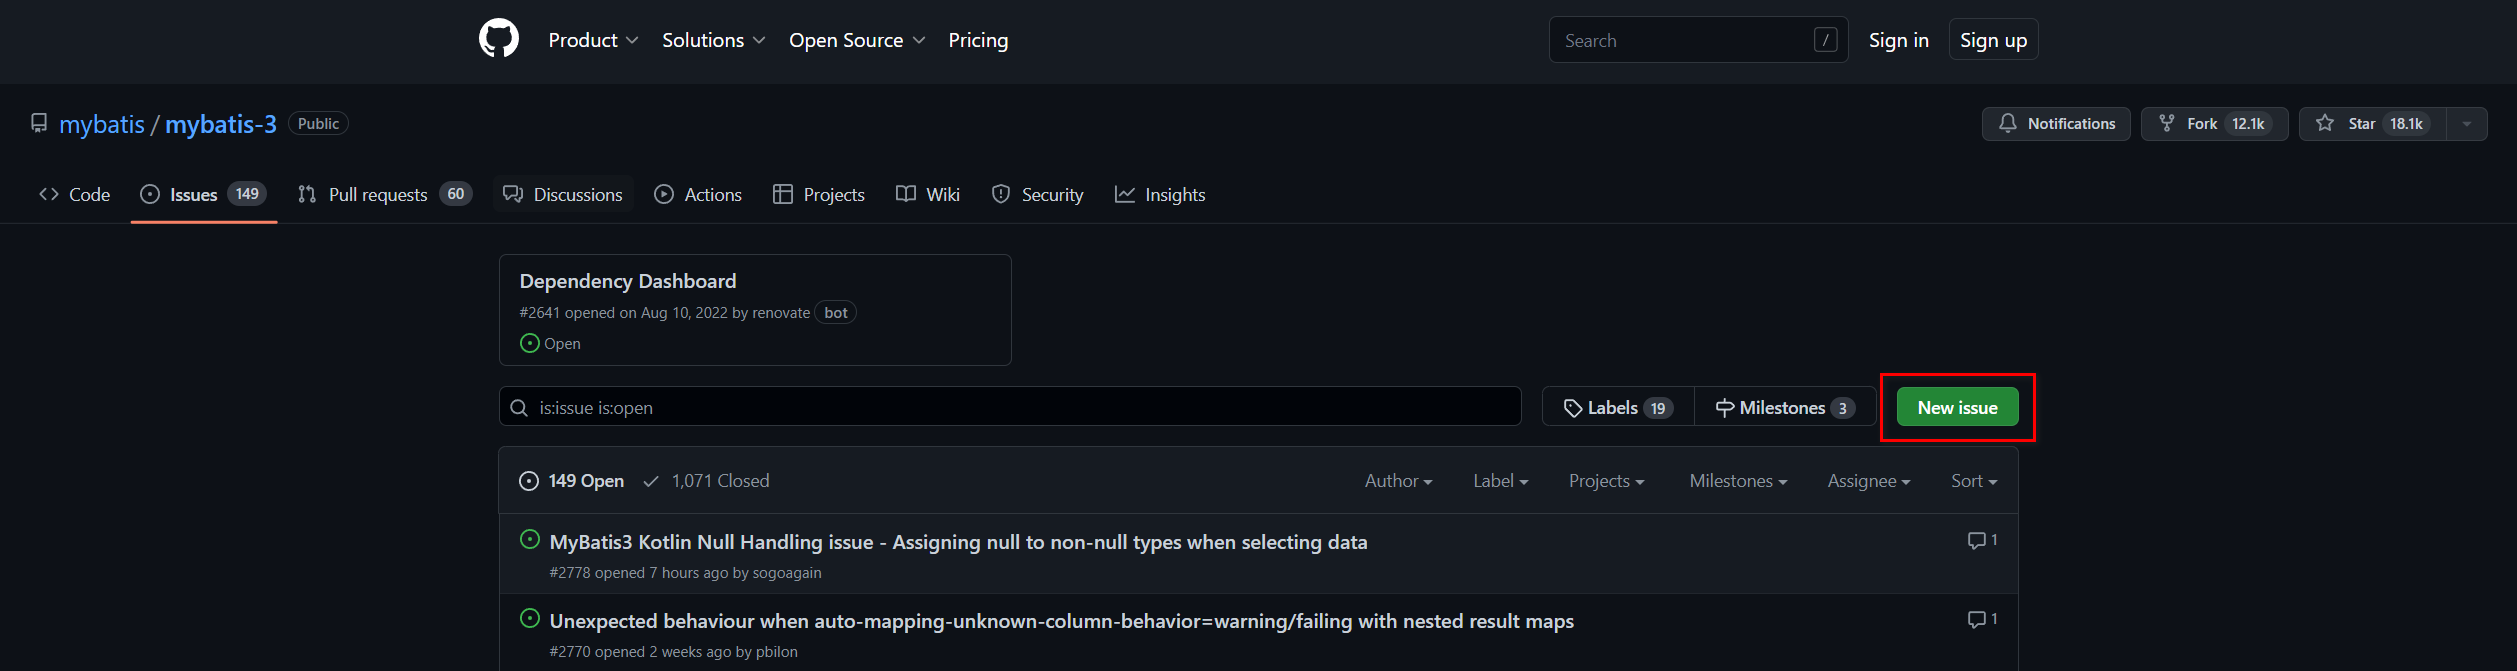Click the Notifications bell button
This screenshot has height=671, width=2517.
coord(2055,124)
